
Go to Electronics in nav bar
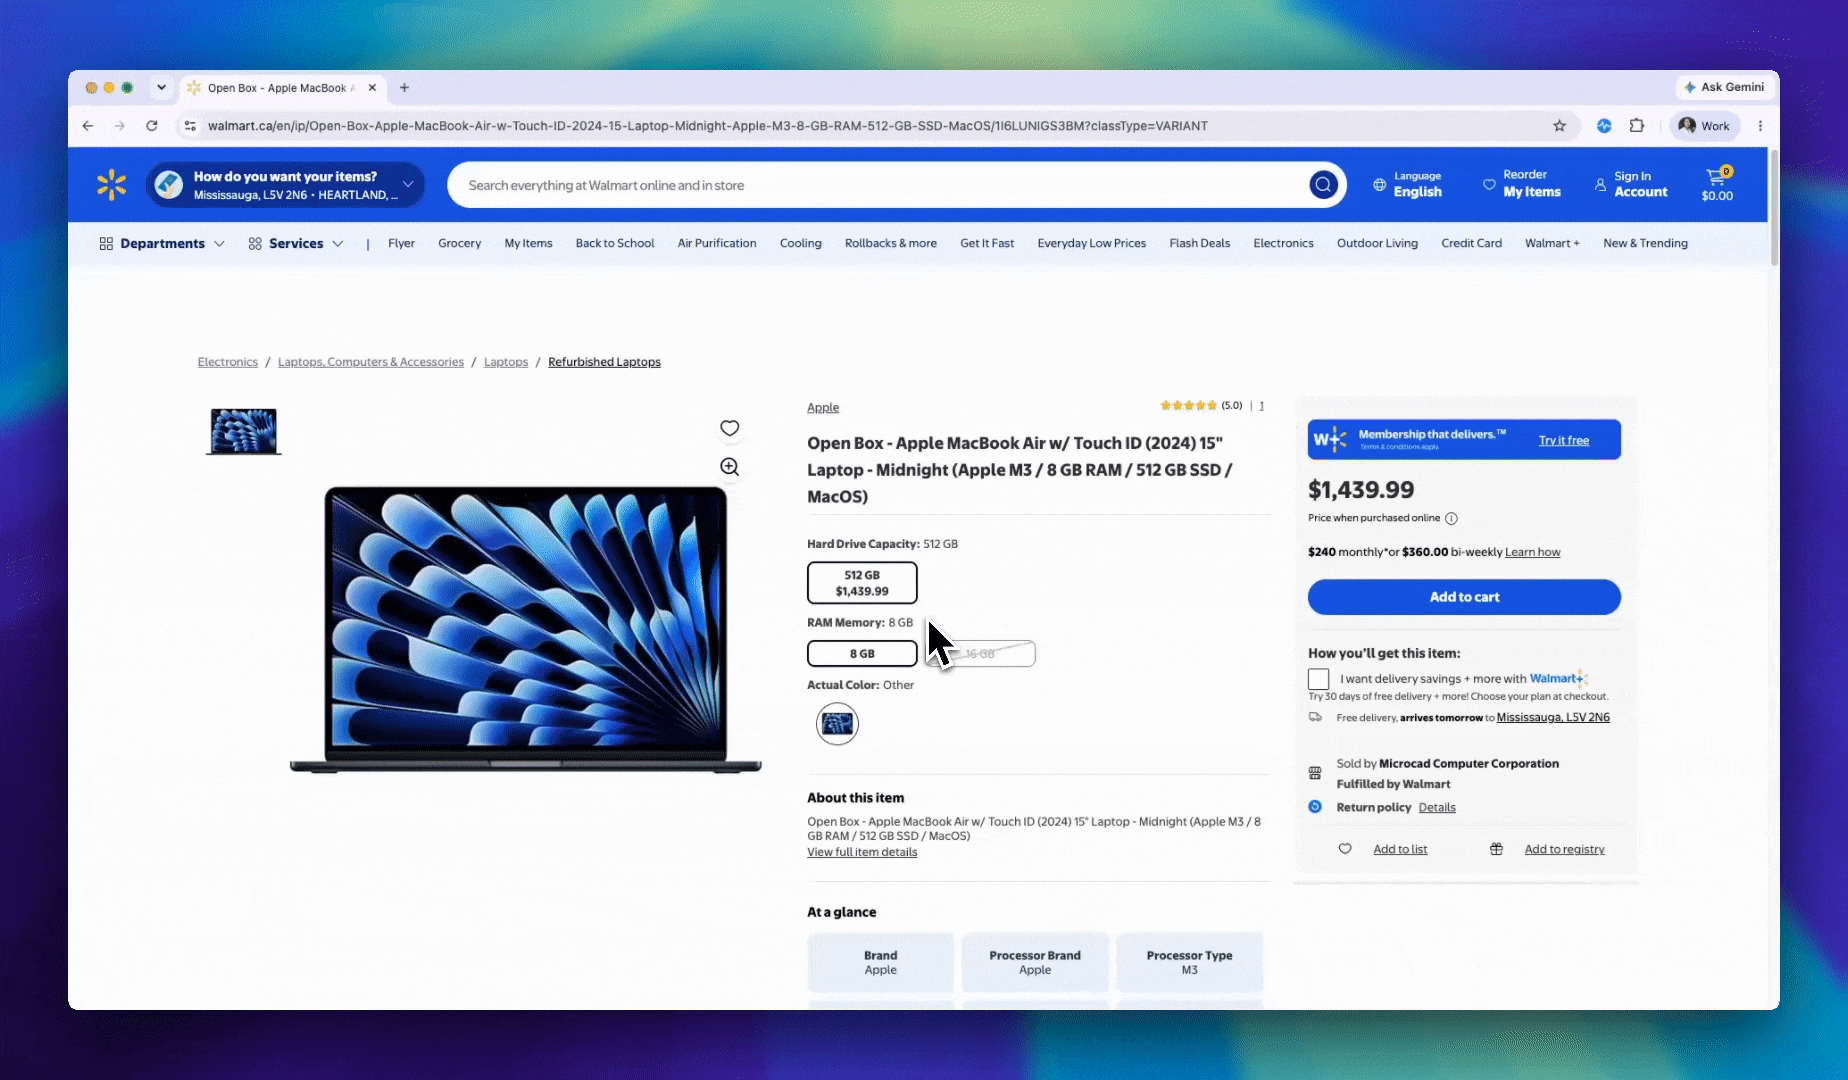click(1283, 244)
